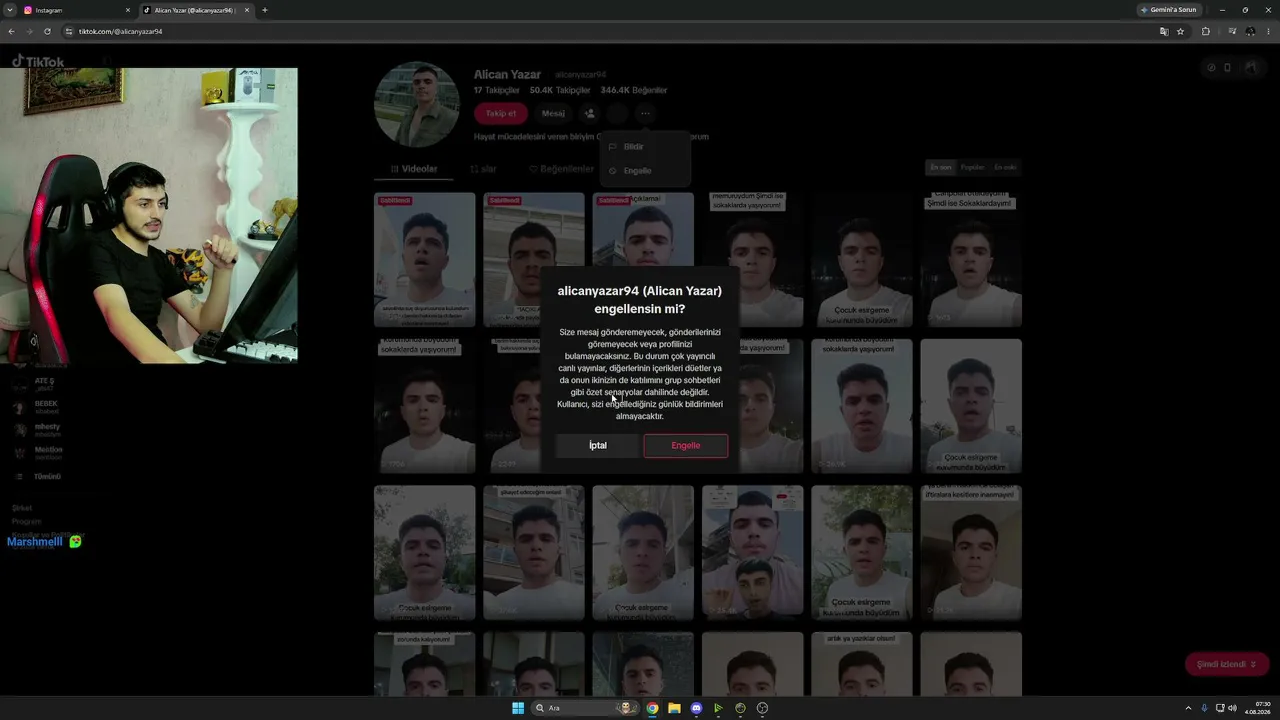
Task: Close the Alican Yazar TikTok tab
Action: [x=247, y=10]
